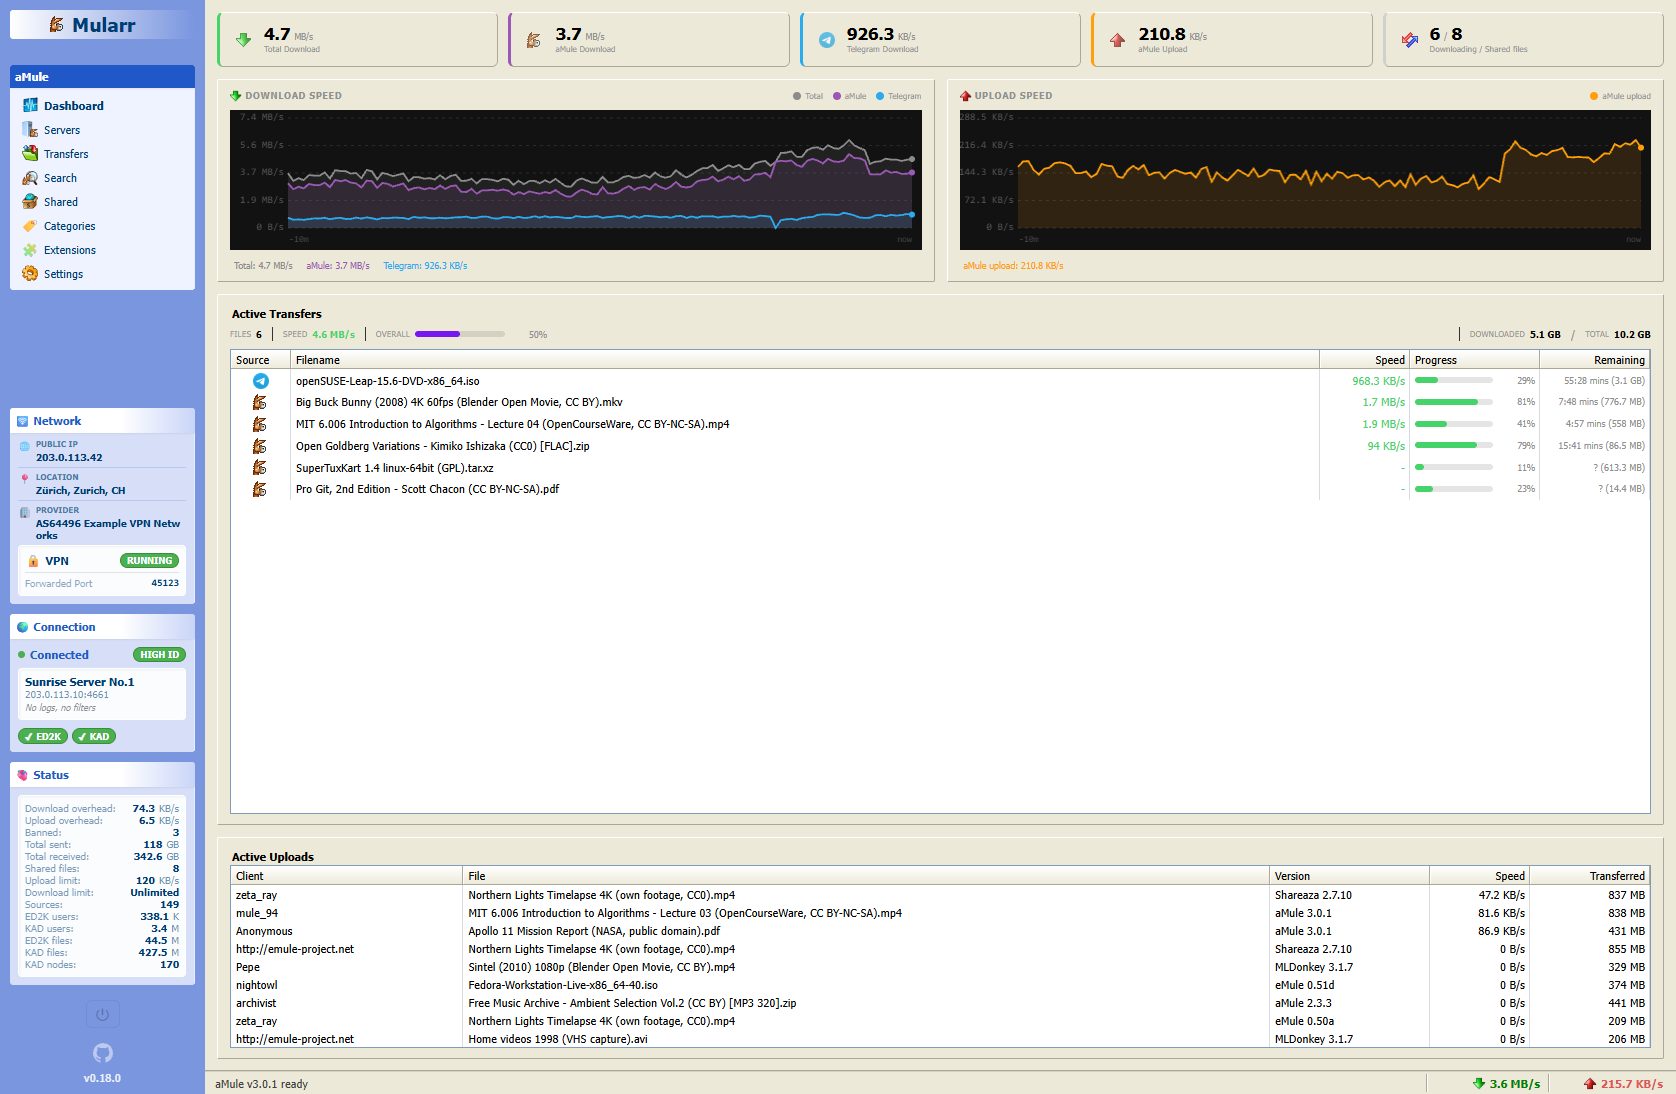1676x1094 pixels.
Task: Select Open Goldberg Variations transfer row
Action: tap(940, 446)
